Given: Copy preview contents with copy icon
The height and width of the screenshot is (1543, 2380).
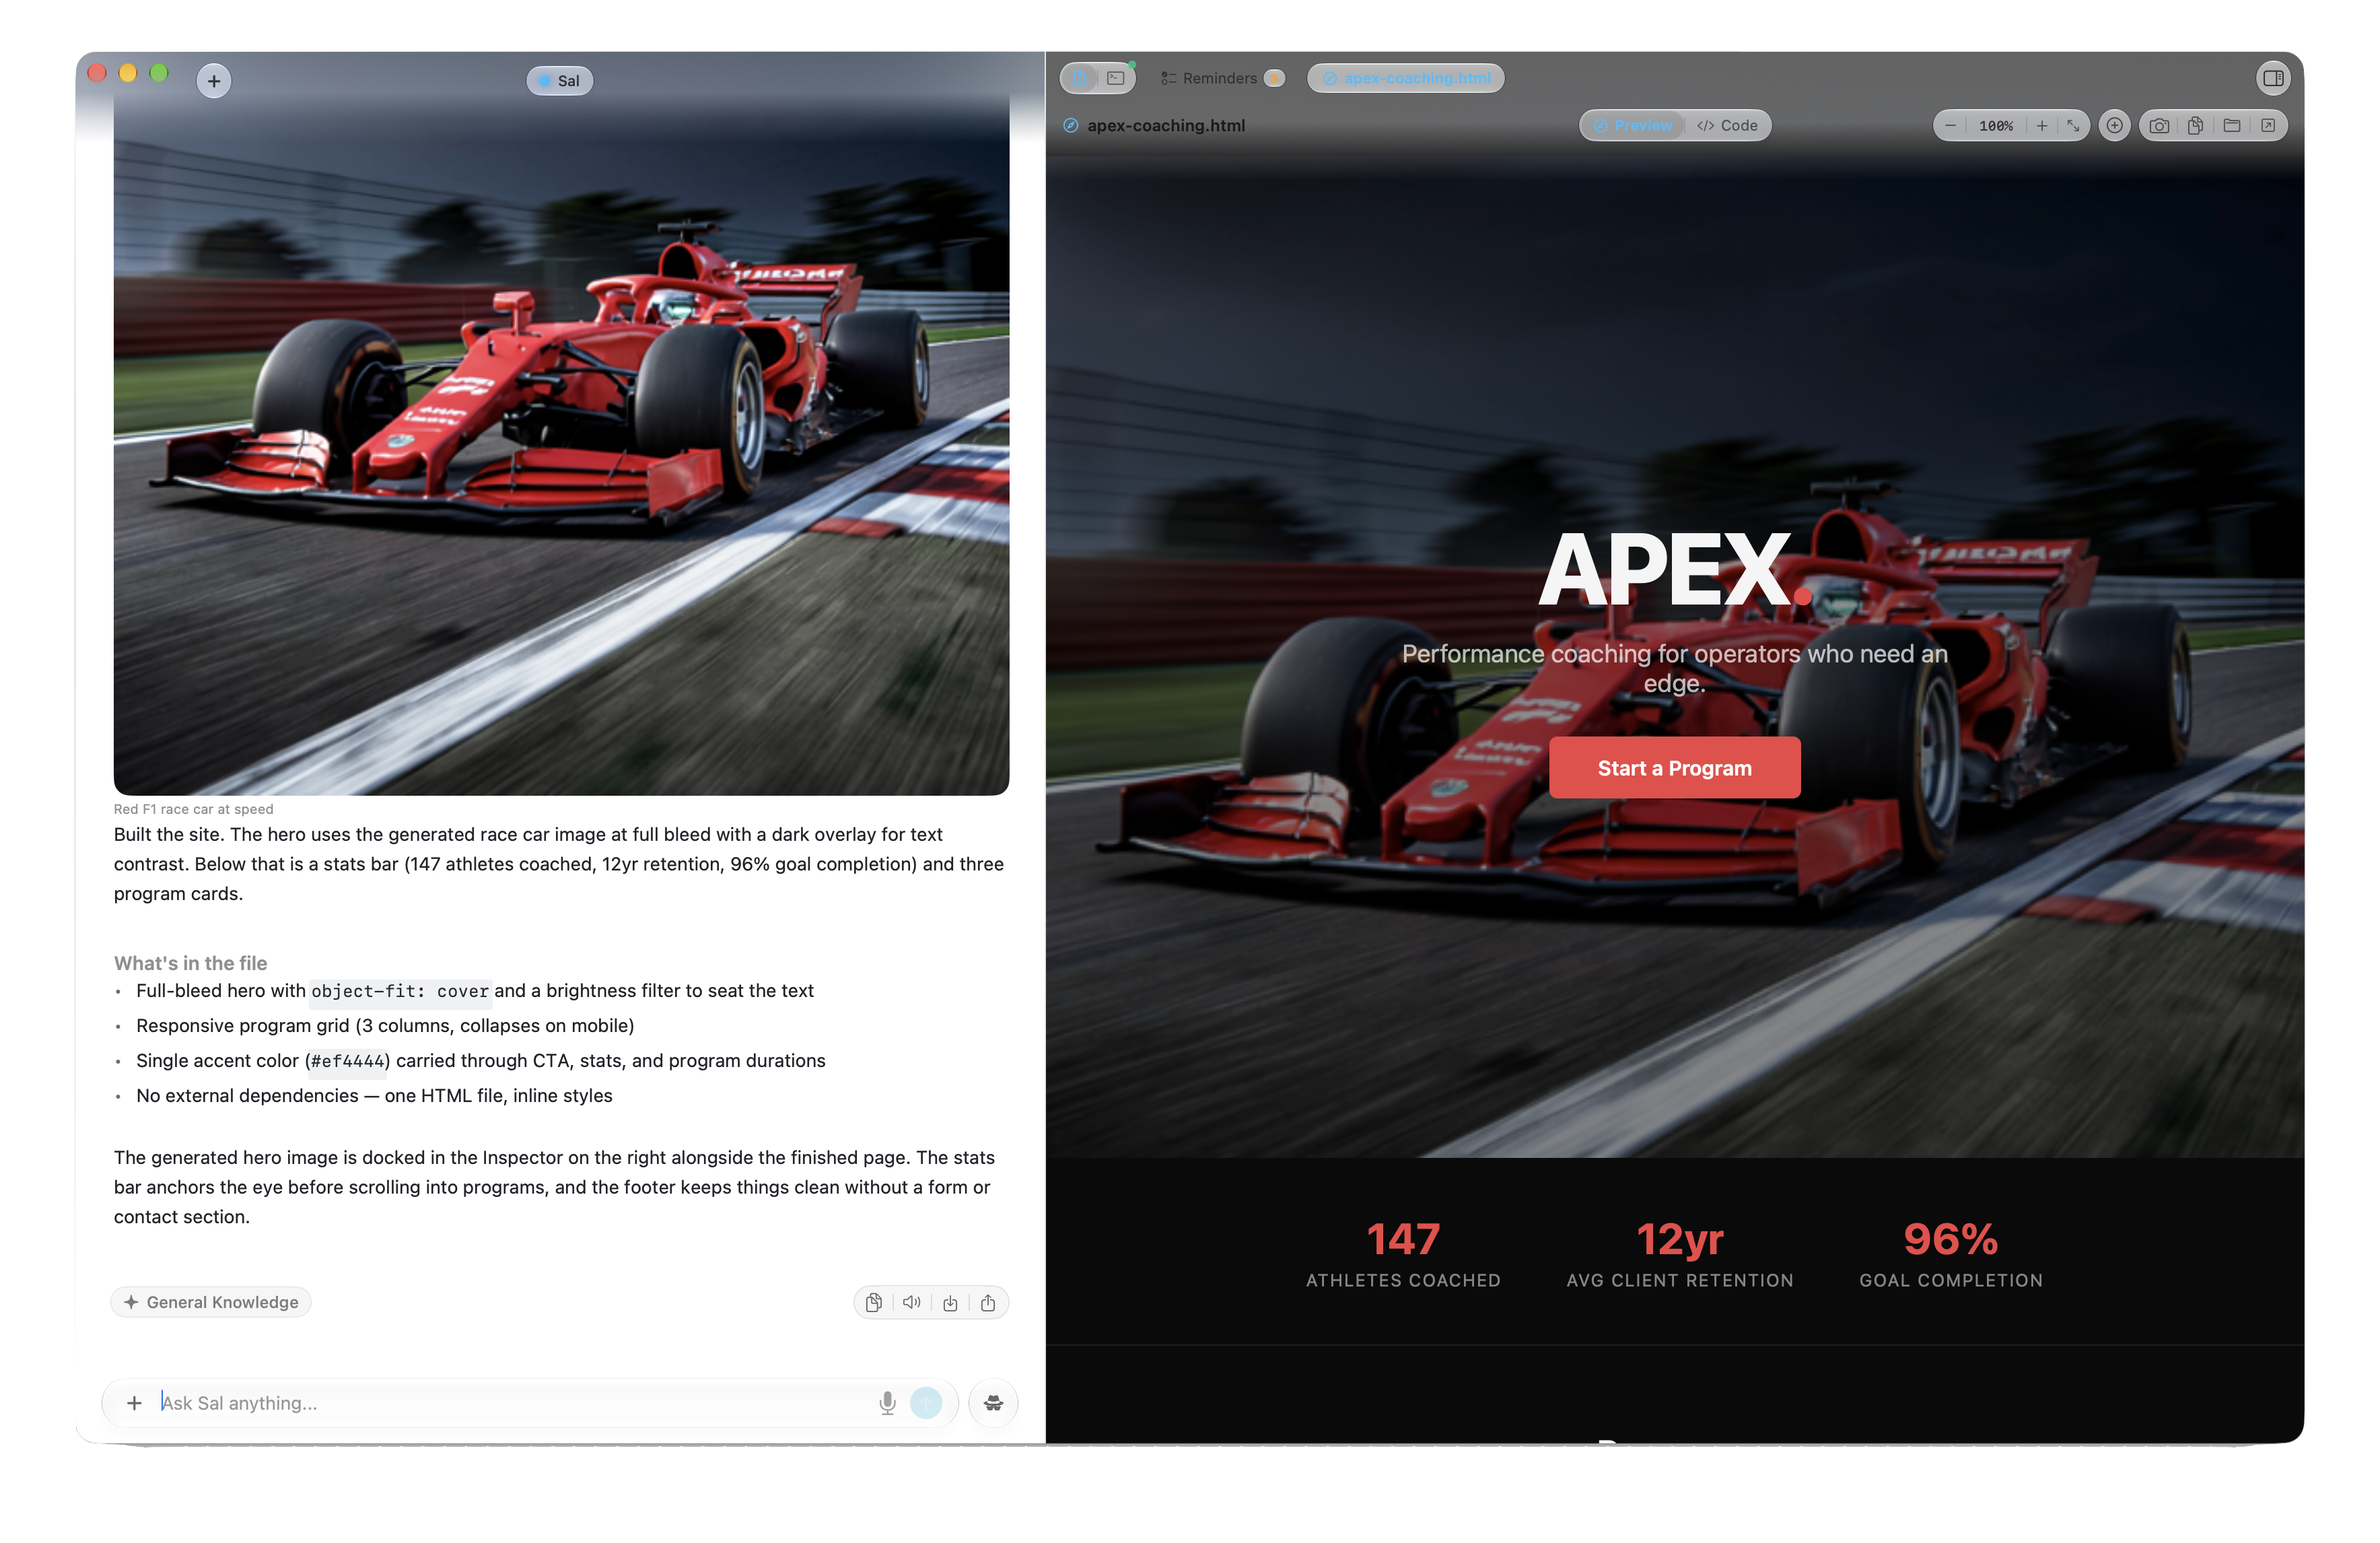Looking at the screenshot, I should [2195, 125].
